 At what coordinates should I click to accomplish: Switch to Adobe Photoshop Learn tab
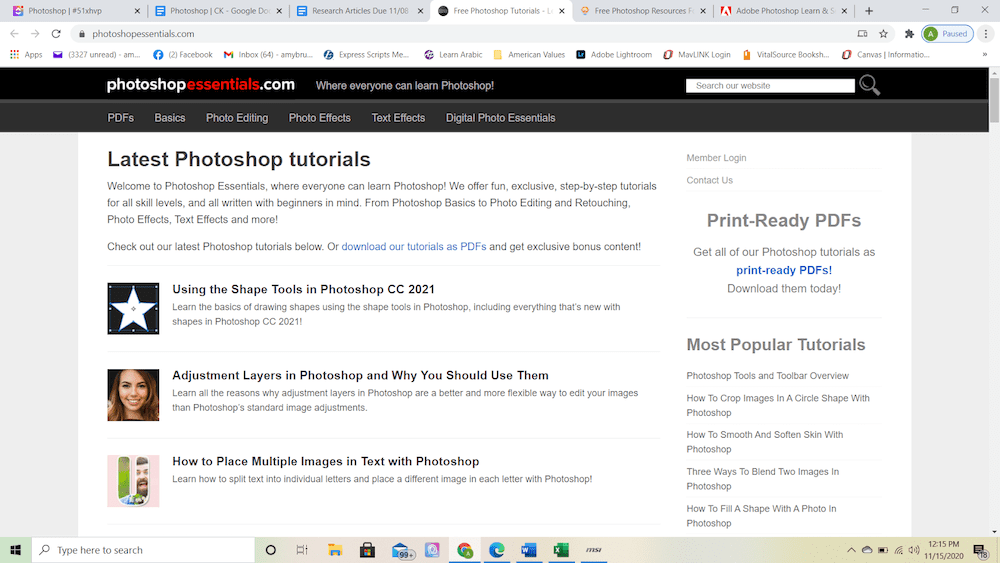pyautogui.click(x=786, y=11)
